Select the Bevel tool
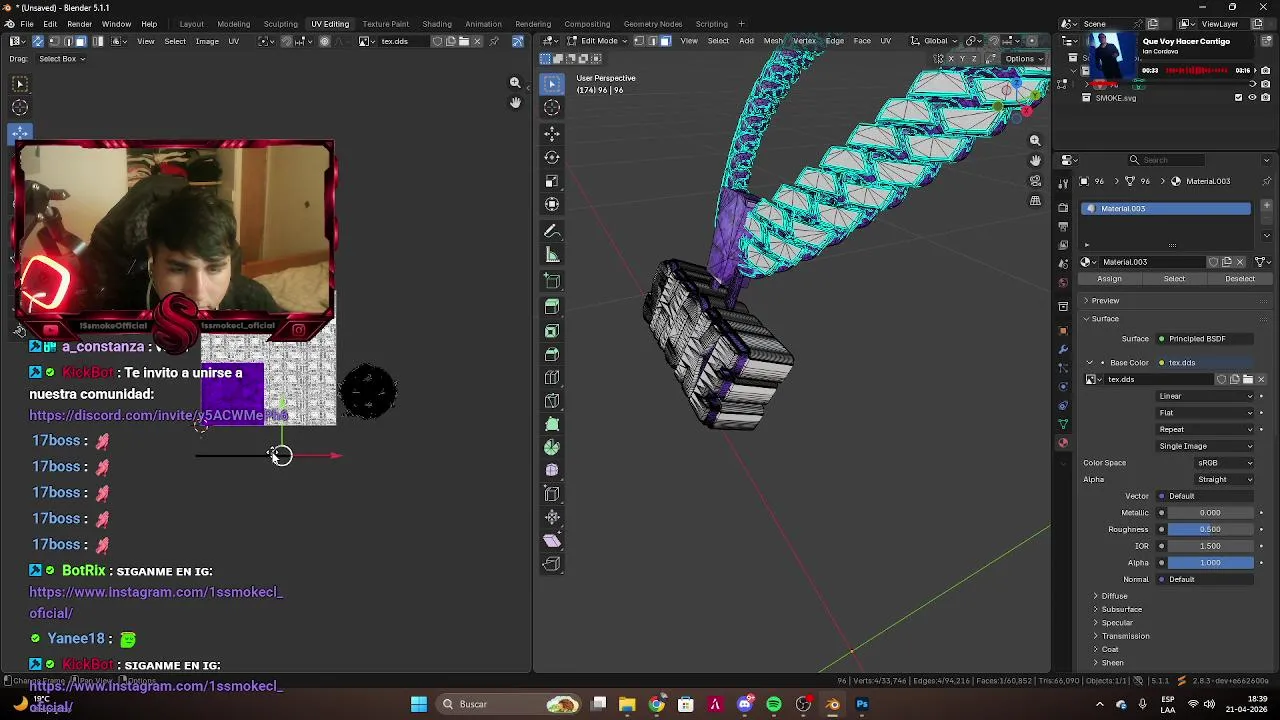Image resolution: width=1280 pixels, height=720 pixels. (552, 354)
